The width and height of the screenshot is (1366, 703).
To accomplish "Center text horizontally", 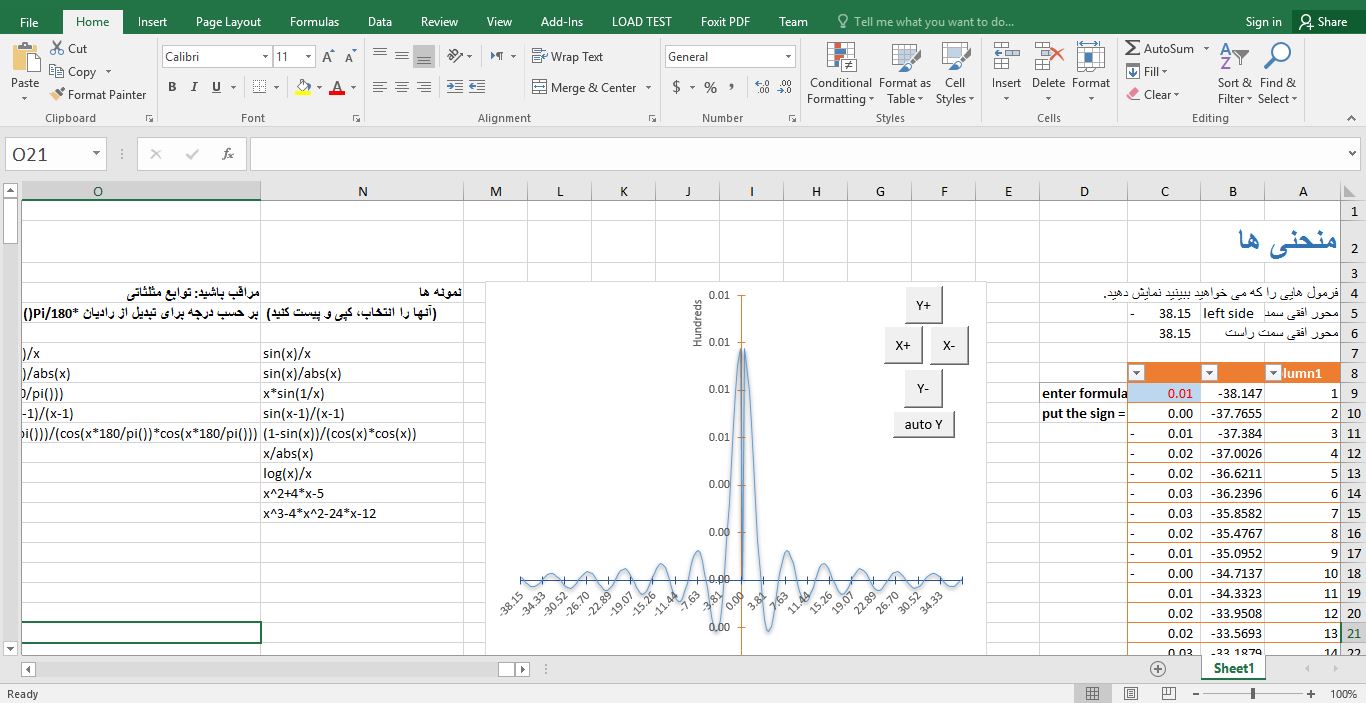I will [x=402, y=87].
